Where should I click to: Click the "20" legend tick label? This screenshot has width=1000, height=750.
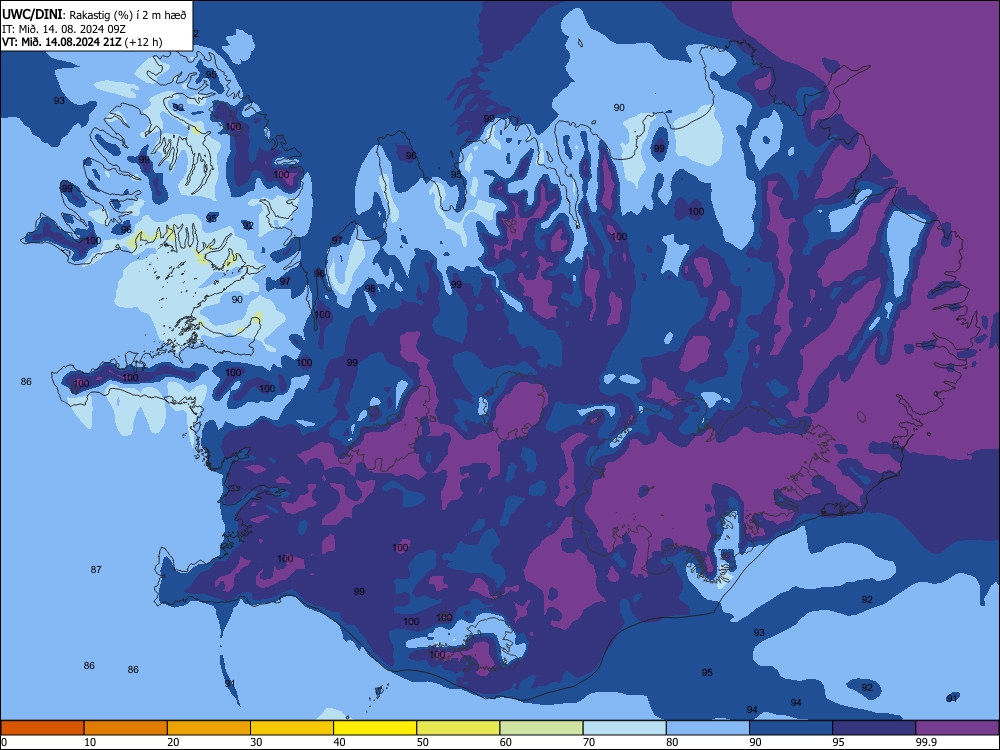[173, 742]
